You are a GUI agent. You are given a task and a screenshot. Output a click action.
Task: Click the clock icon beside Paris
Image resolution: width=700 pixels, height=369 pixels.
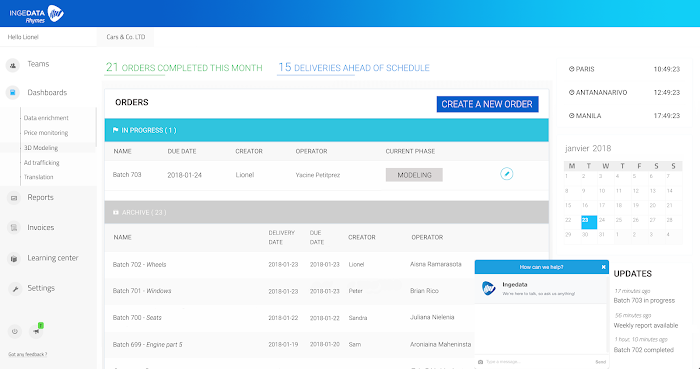[x=571, y=69]
